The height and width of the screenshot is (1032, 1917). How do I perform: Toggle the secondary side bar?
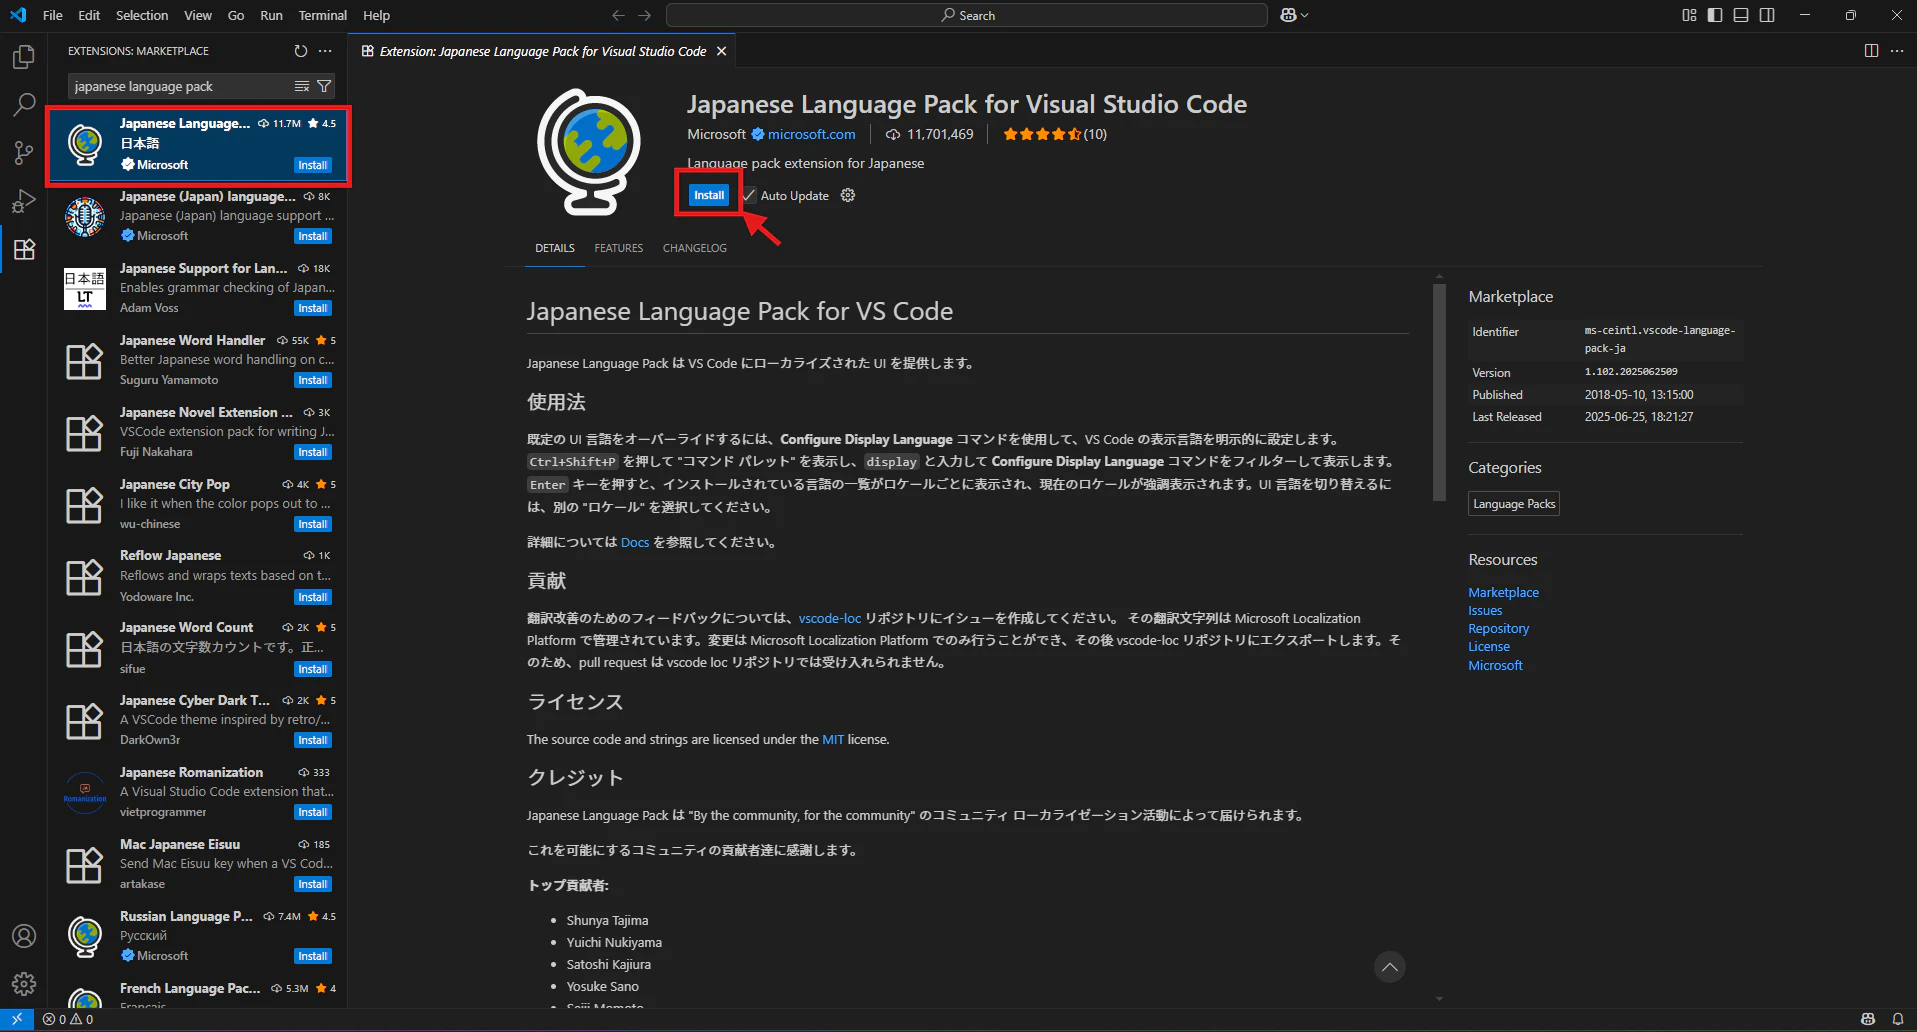(1767, 15)
